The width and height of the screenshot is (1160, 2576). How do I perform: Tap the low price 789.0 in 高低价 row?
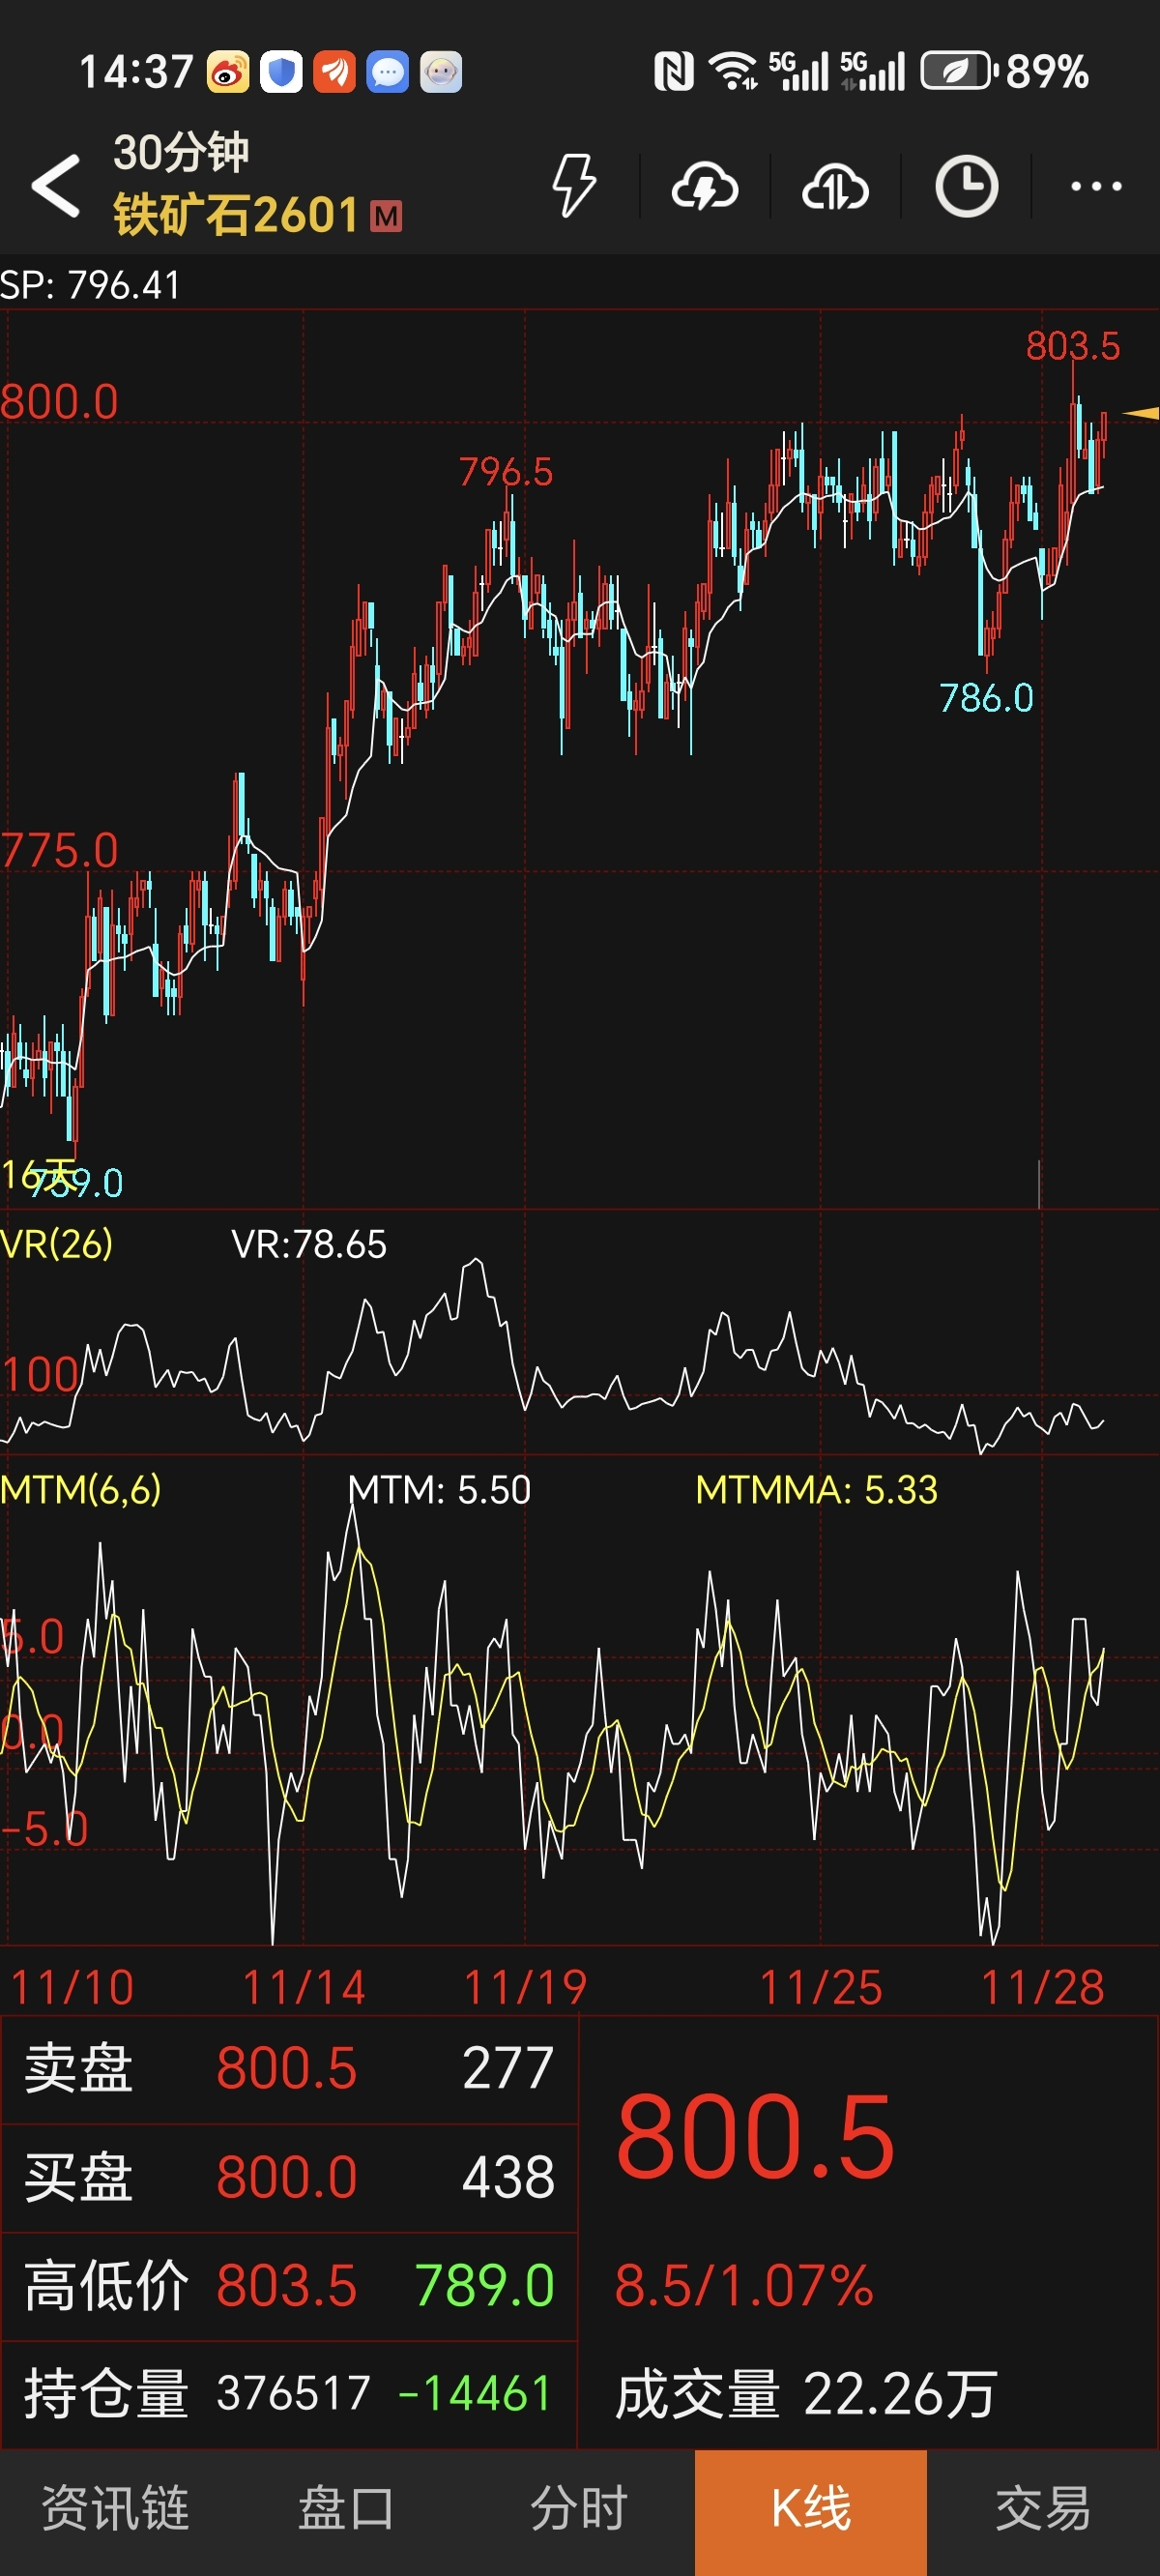pos(484,2286)
